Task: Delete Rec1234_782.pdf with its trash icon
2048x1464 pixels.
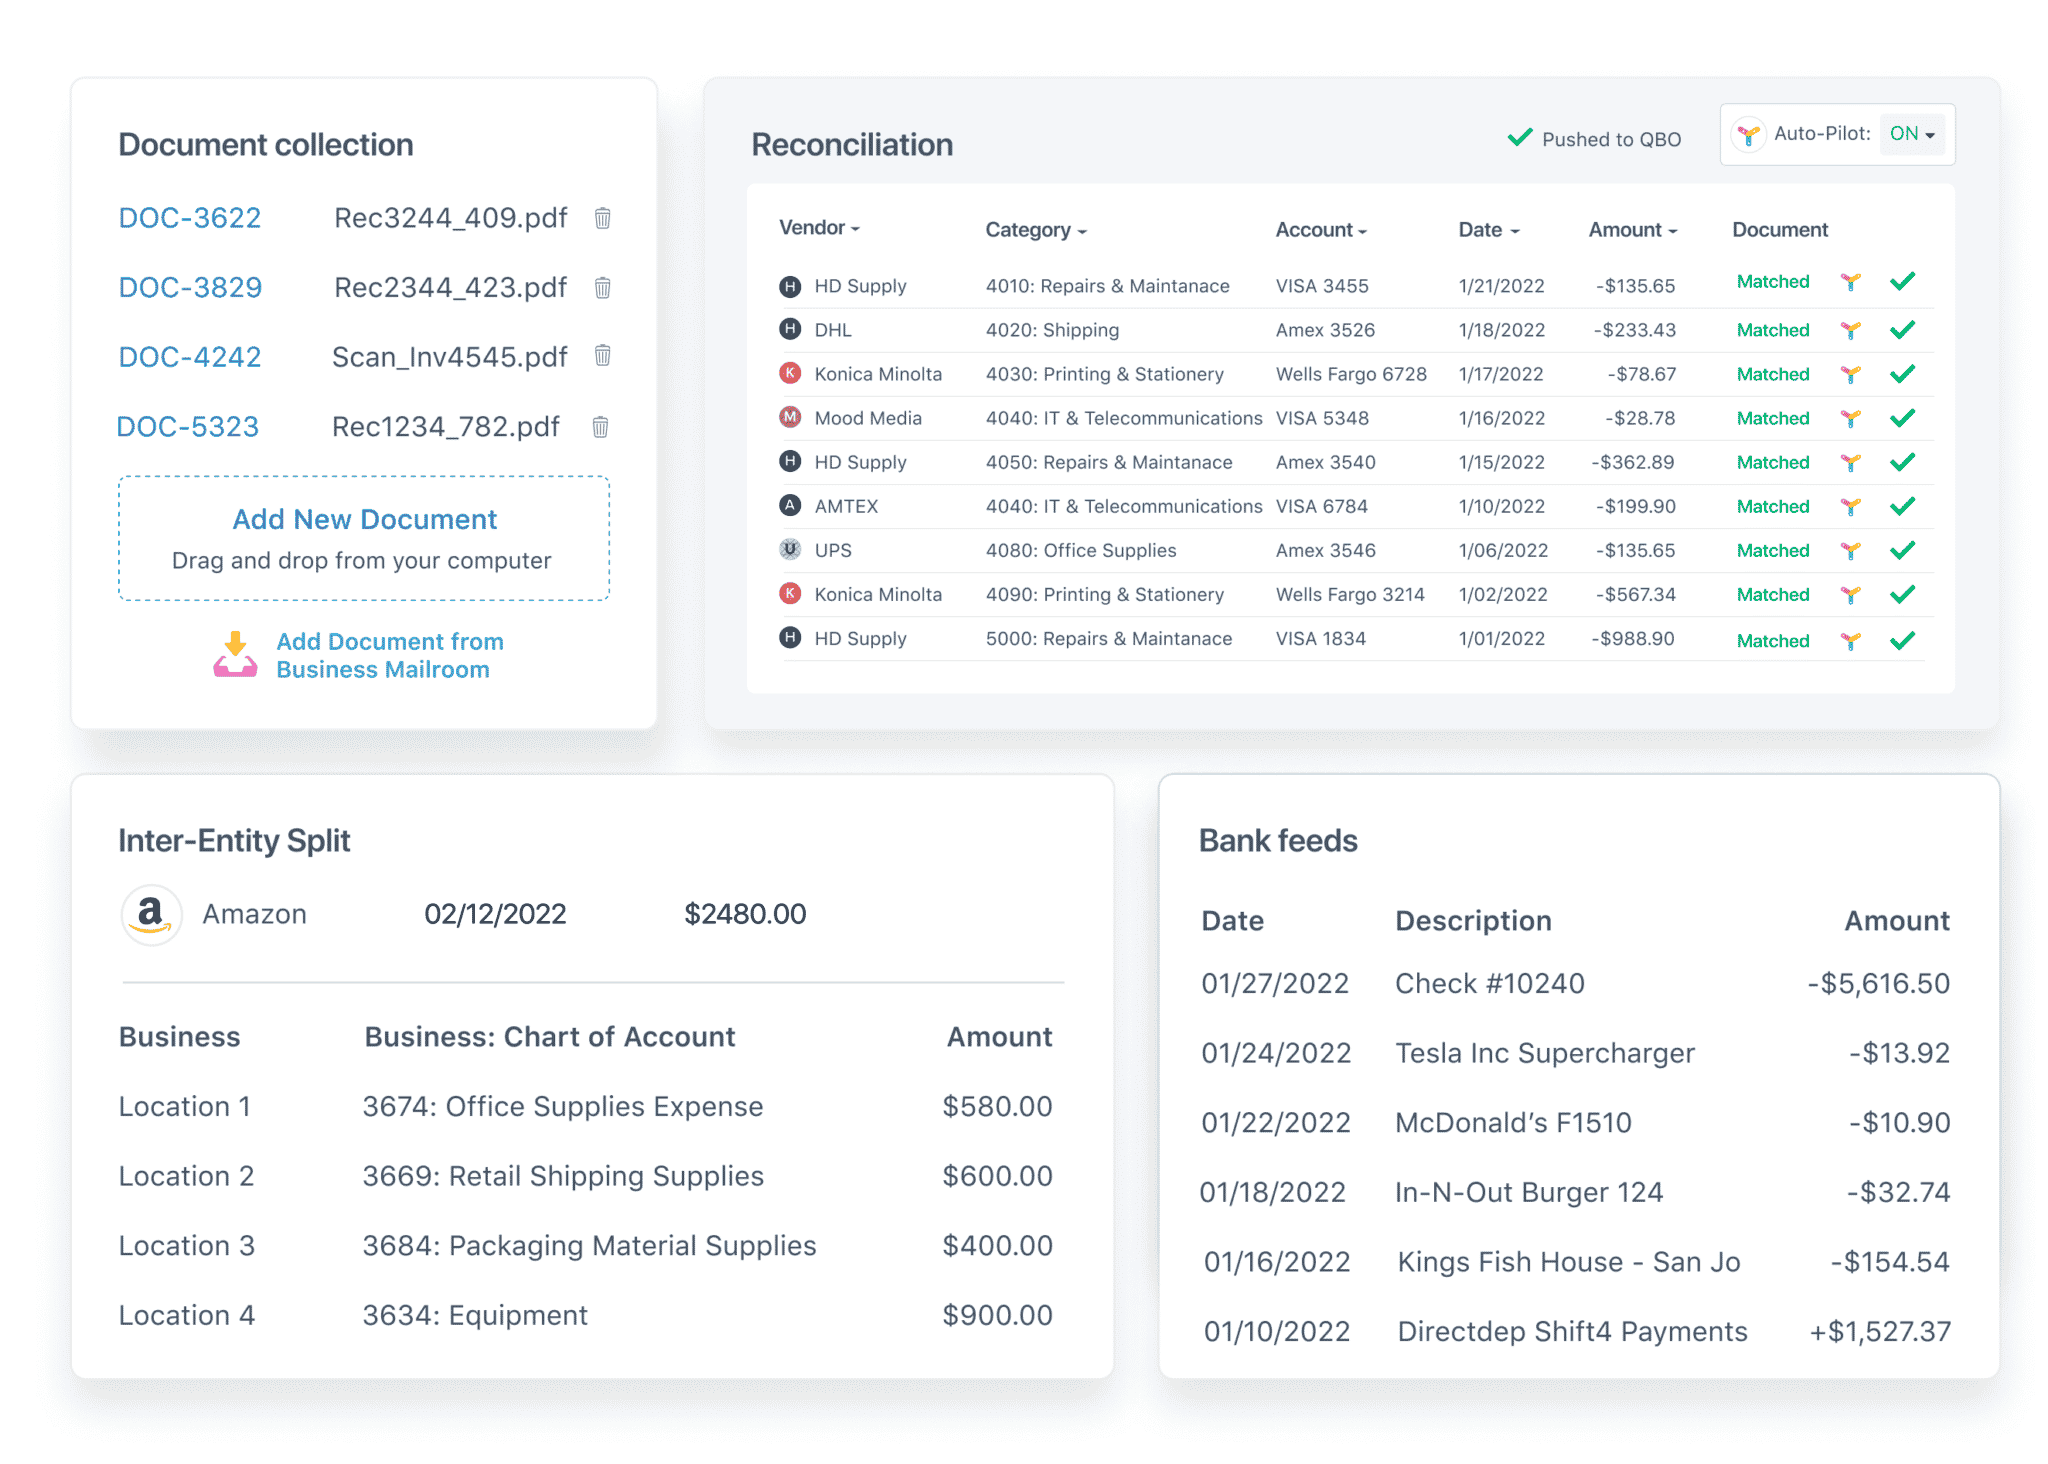Action: pyautogui.click(x=600, y=427)
